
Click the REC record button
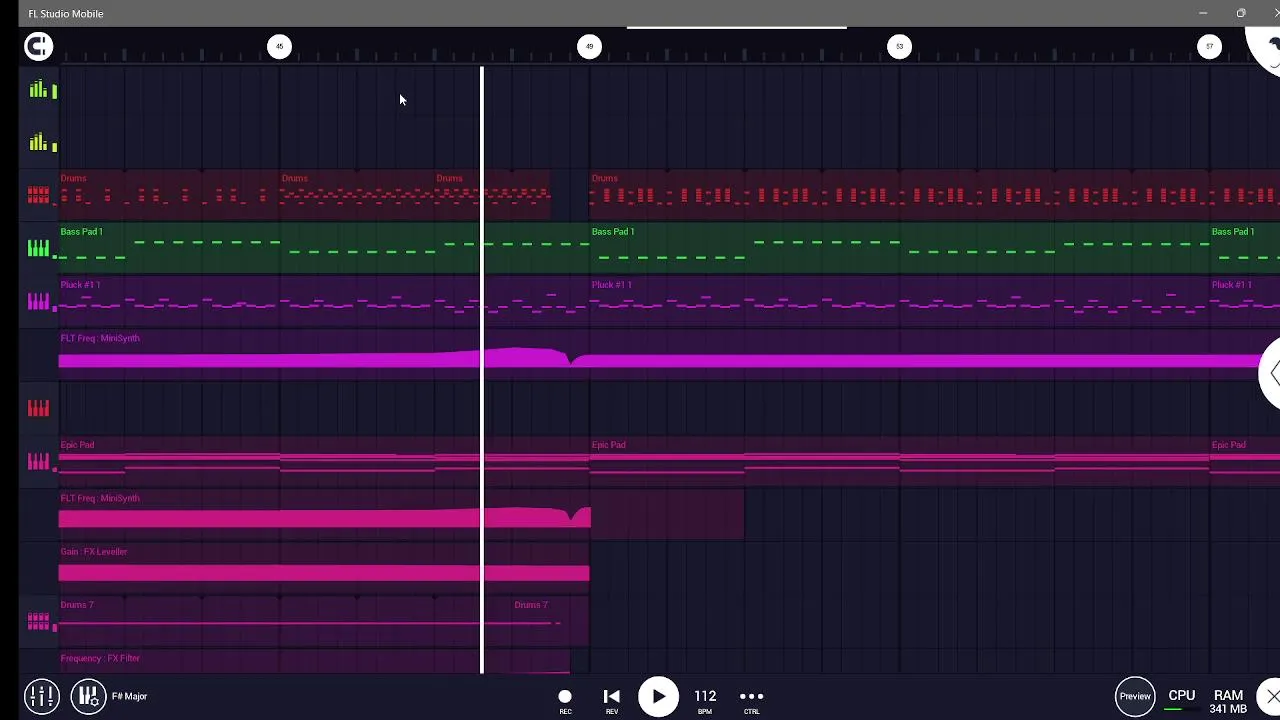(x=565, y=700)
